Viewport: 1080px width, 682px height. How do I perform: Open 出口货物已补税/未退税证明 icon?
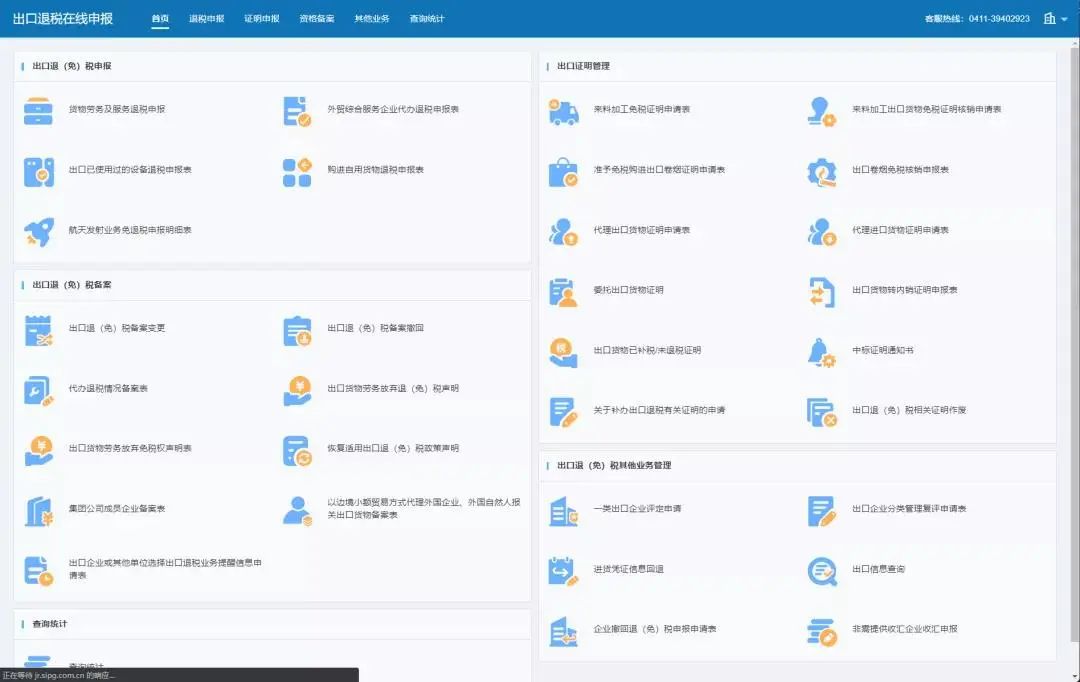[x=563, y=352]
